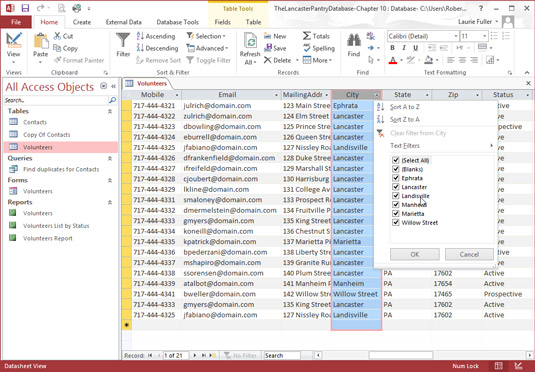Viewport: 535px width, 372px height.
Task: Uncheck the Lancaster filter checkbox
Action: coord(396,187)
